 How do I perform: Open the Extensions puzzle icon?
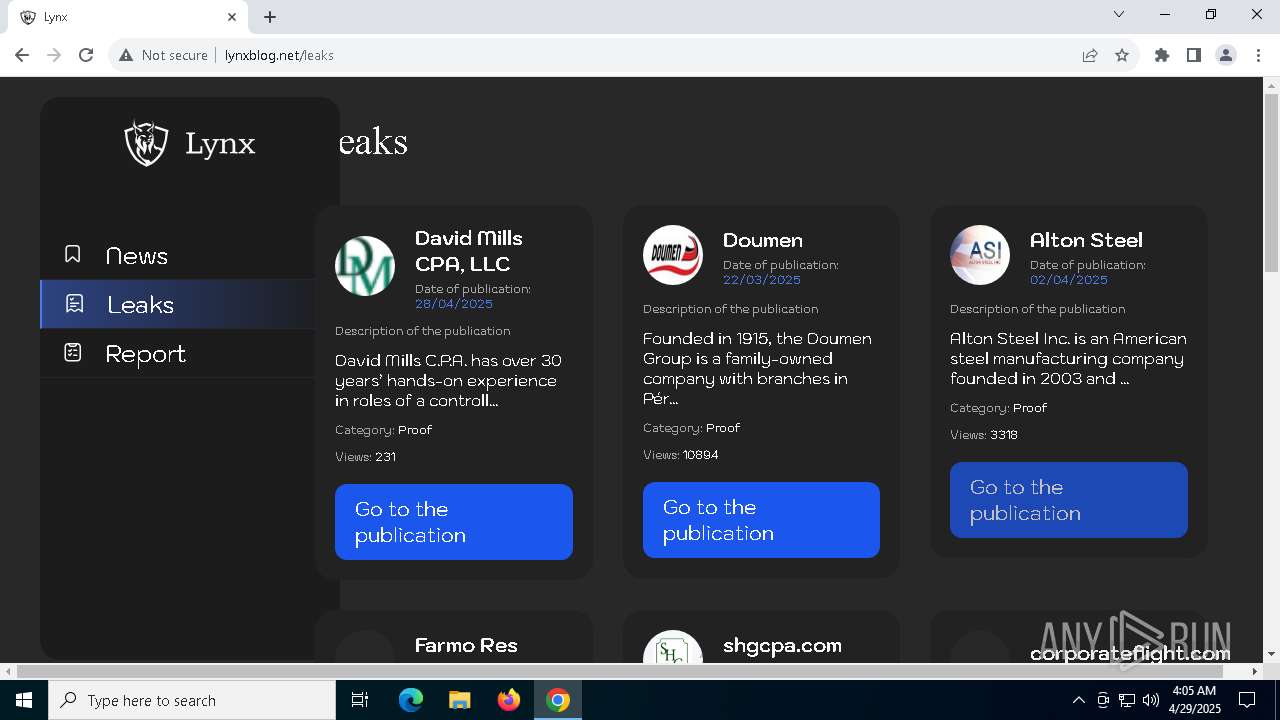point(1162,55)
